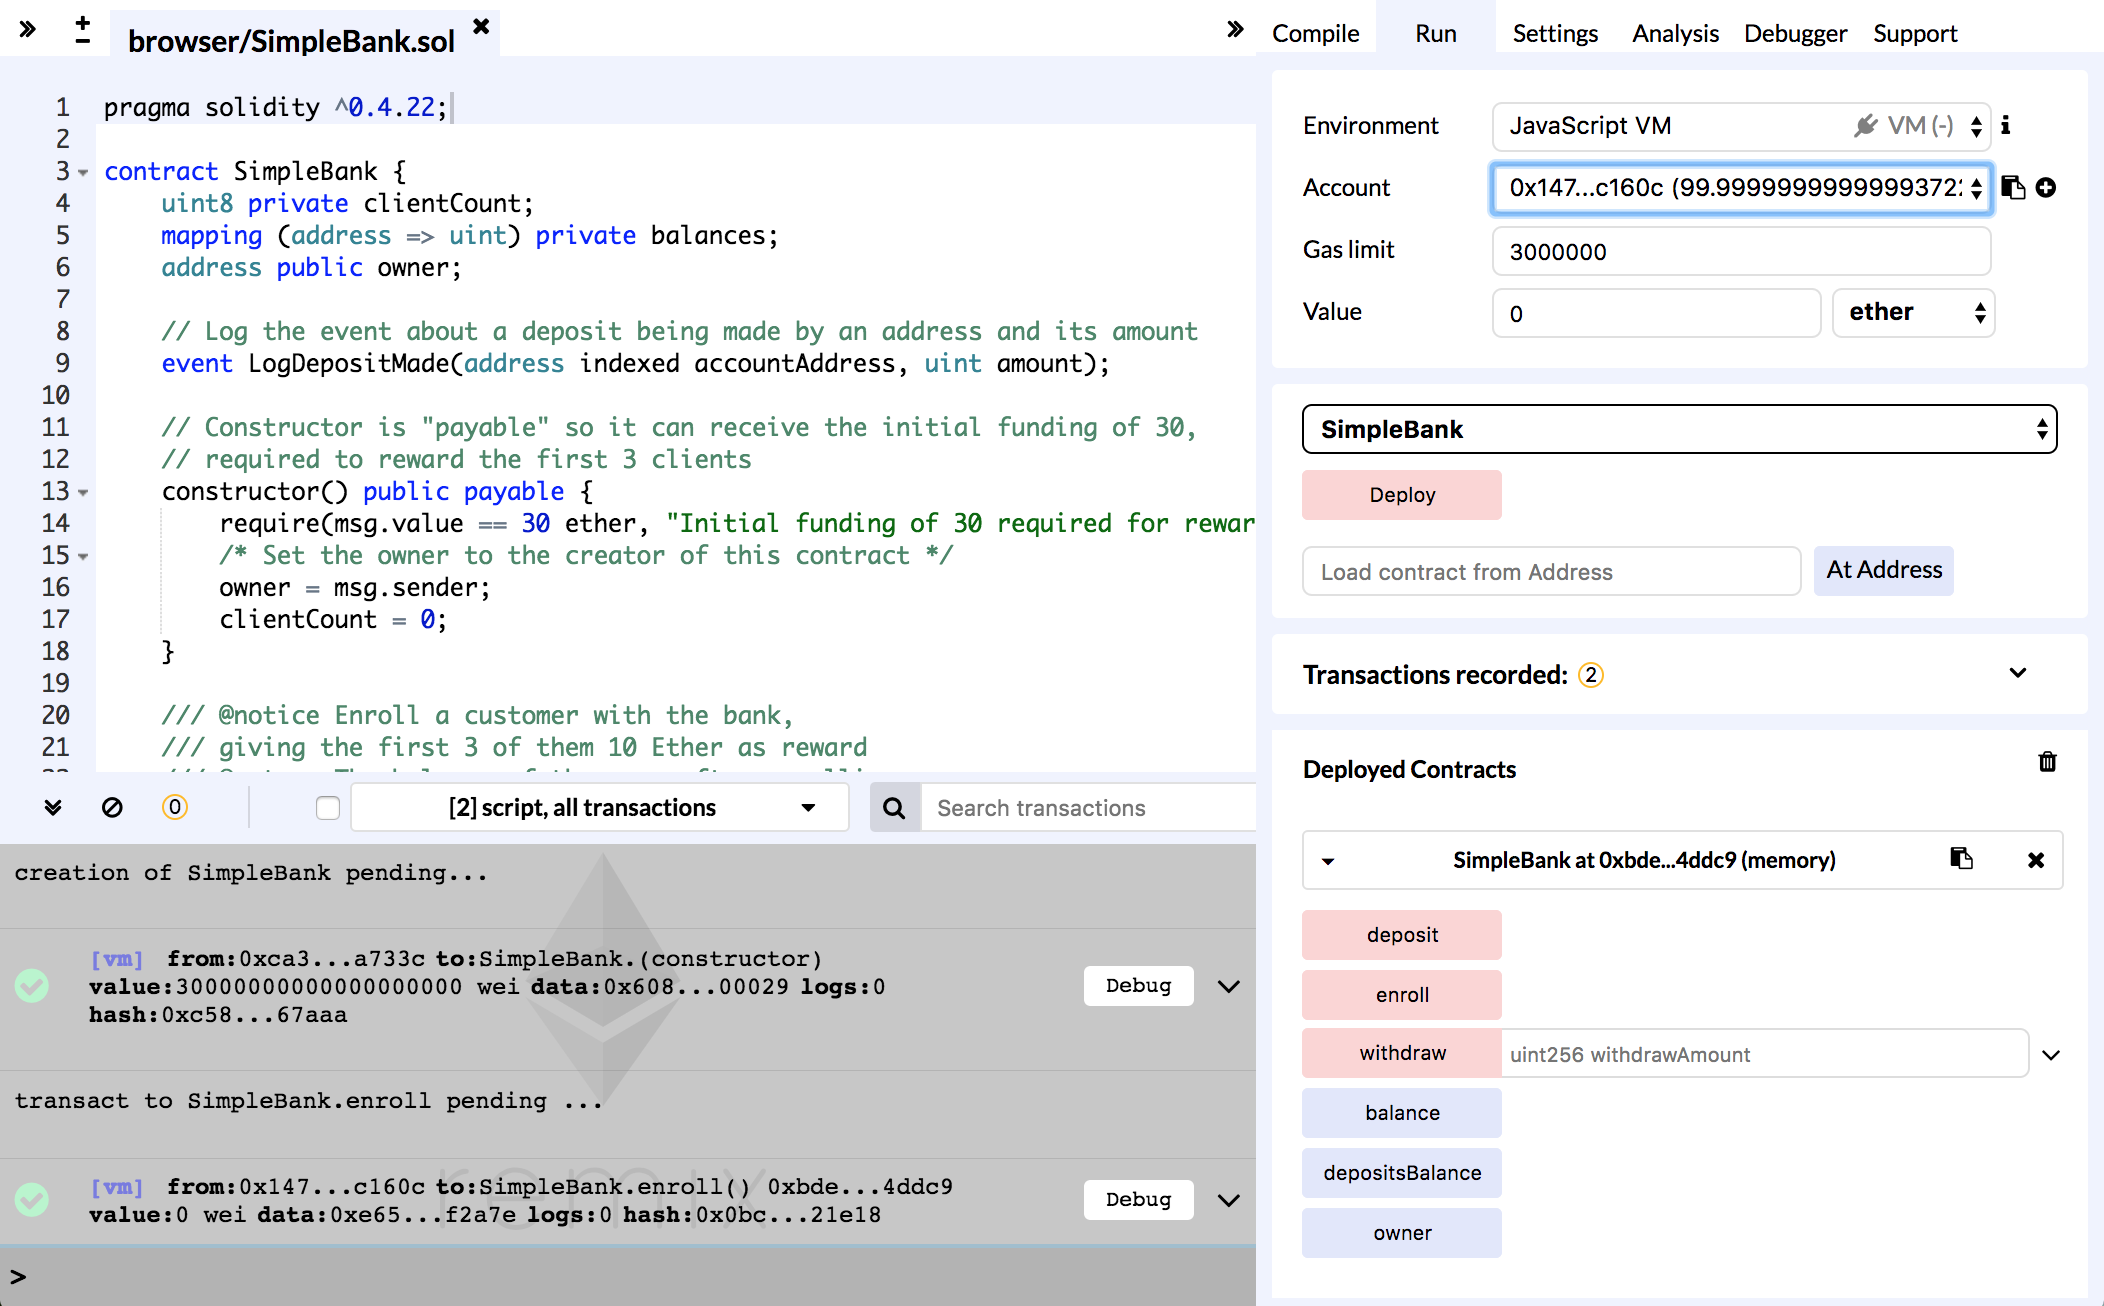The image size is (2104, 1306).
Task: Copy the account address with clipboard icon
Action: 2014,187
